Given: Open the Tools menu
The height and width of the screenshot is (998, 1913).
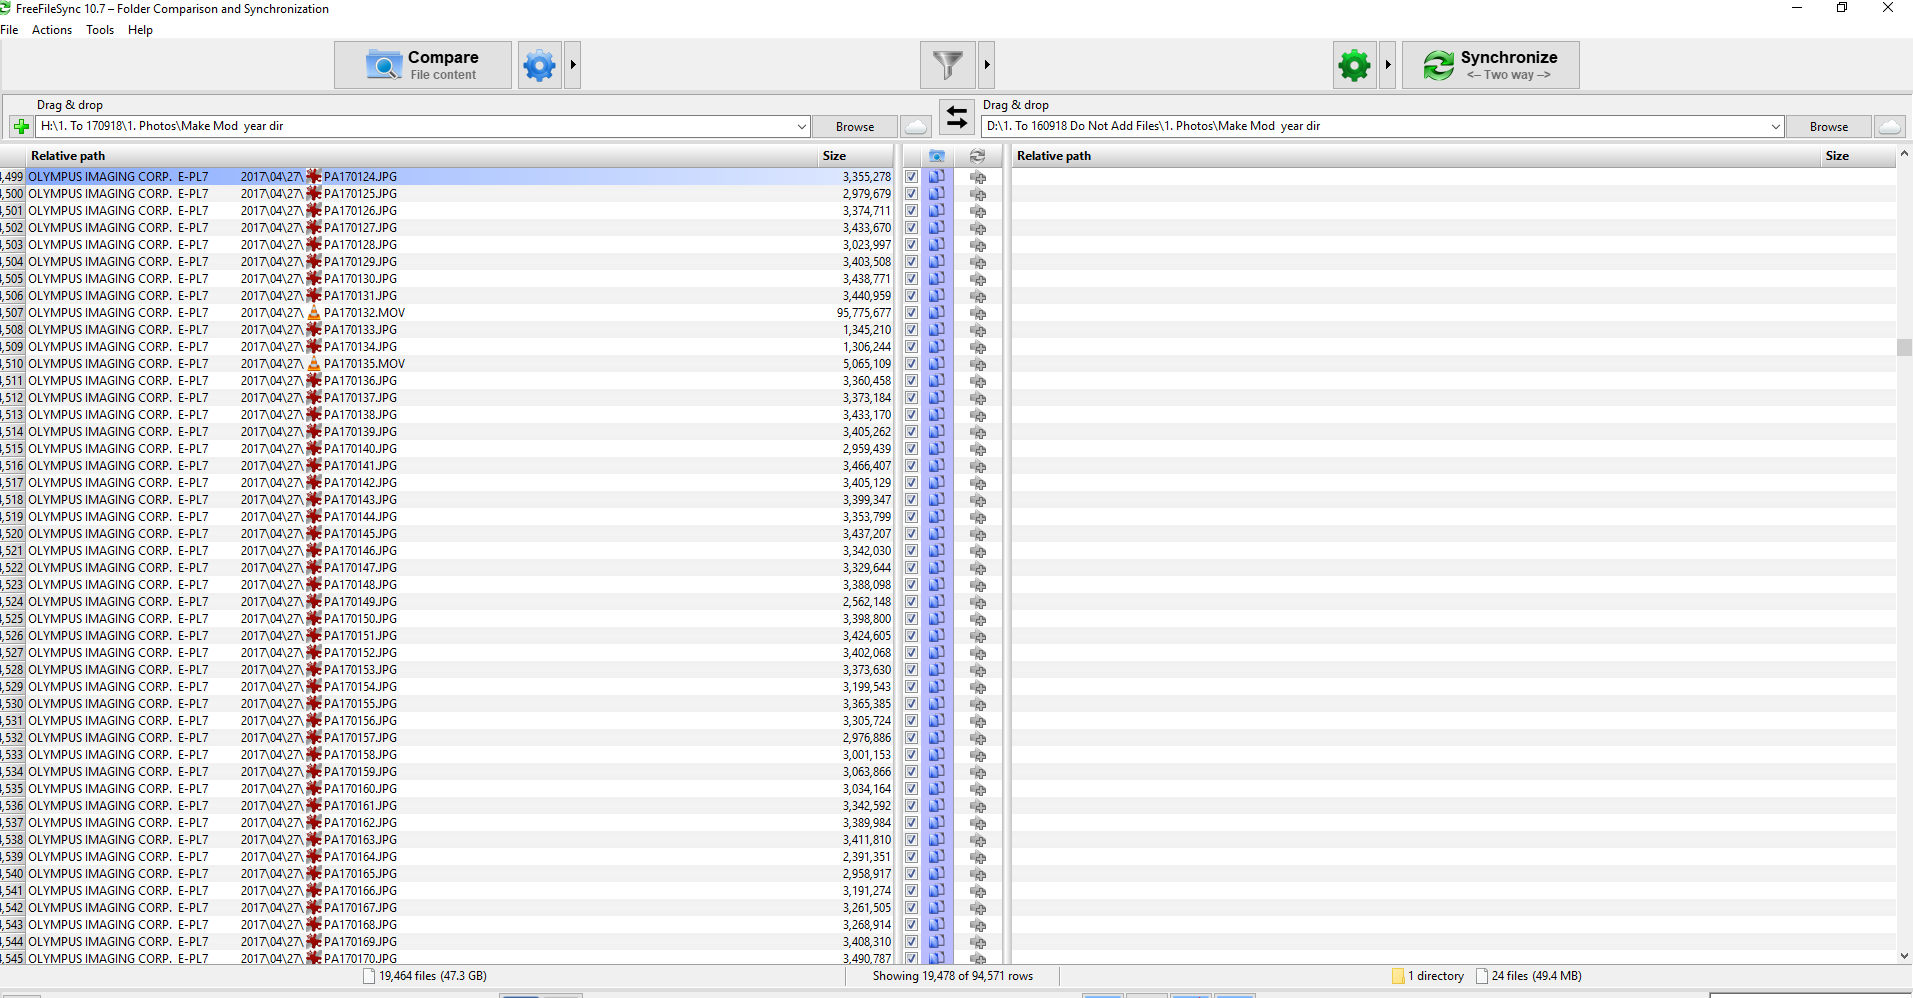Looking at the screenshot, I should tap(100, 30).
